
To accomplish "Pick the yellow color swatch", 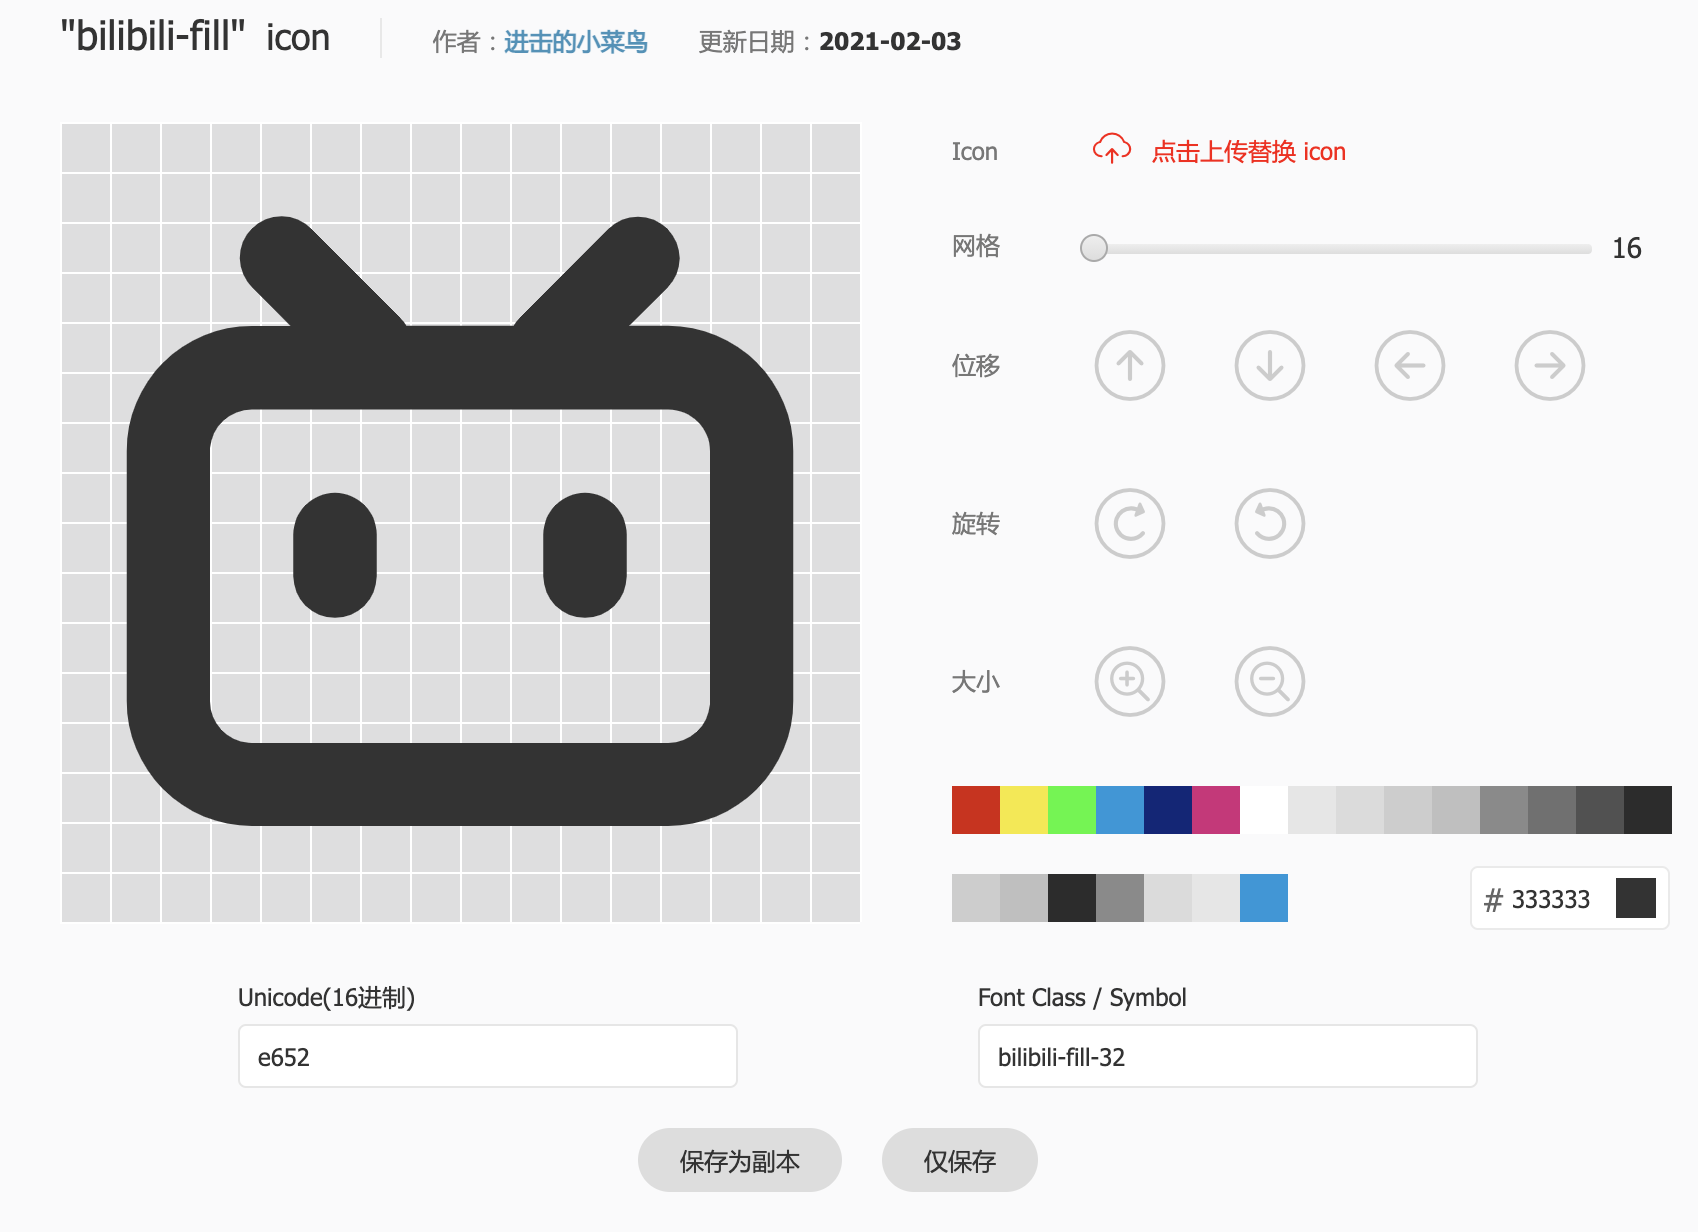I will click(x=1024, y=810).
